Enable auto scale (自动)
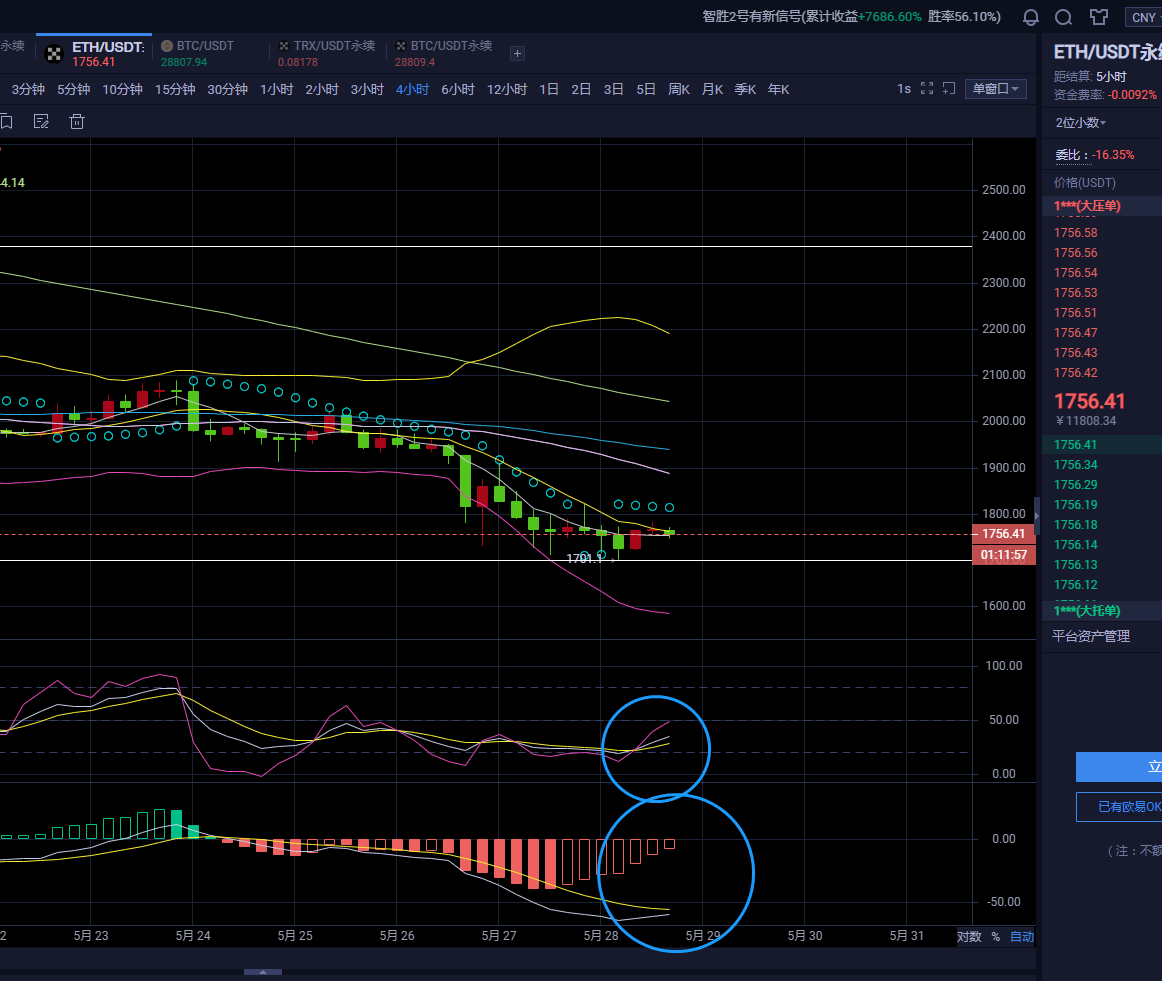 (x=1021, y=937)
